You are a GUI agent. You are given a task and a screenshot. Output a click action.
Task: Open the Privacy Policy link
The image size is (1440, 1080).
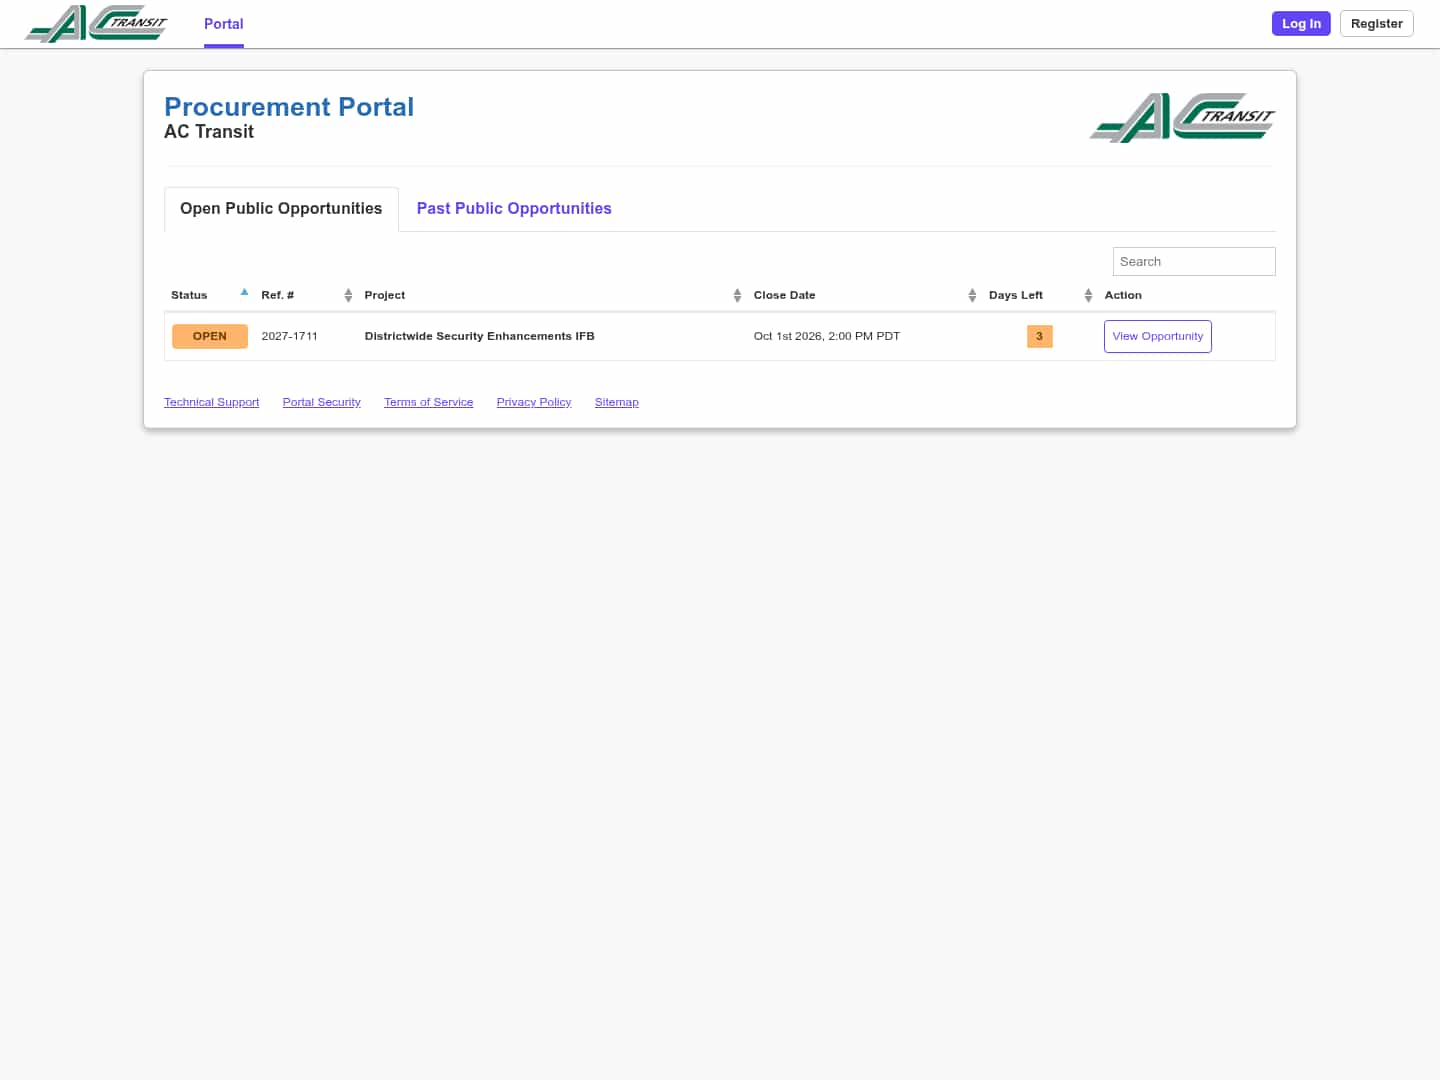[534, 403]
